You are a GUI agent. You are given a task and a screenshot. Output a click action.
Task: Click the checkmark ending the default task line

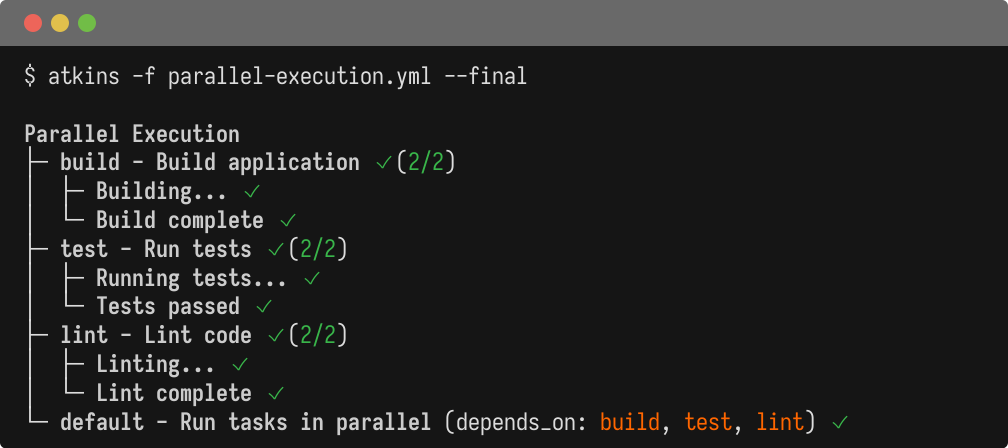pyautogui.click(x=840, y=422)
